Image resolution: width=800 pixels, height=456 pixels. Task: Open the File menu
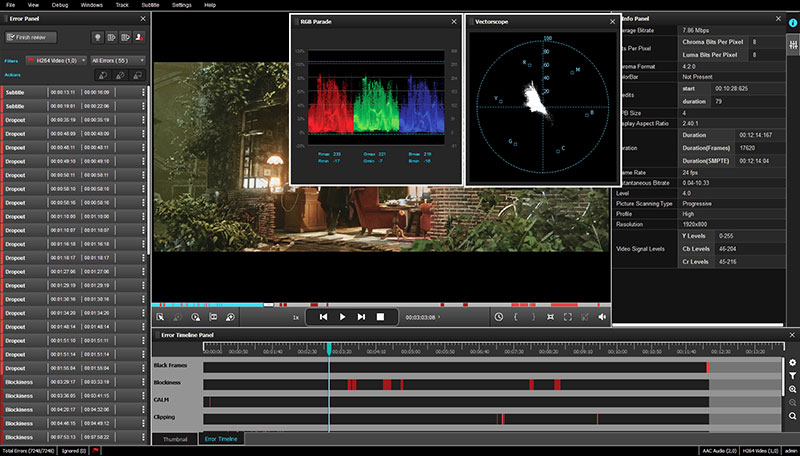coord(10,5)
